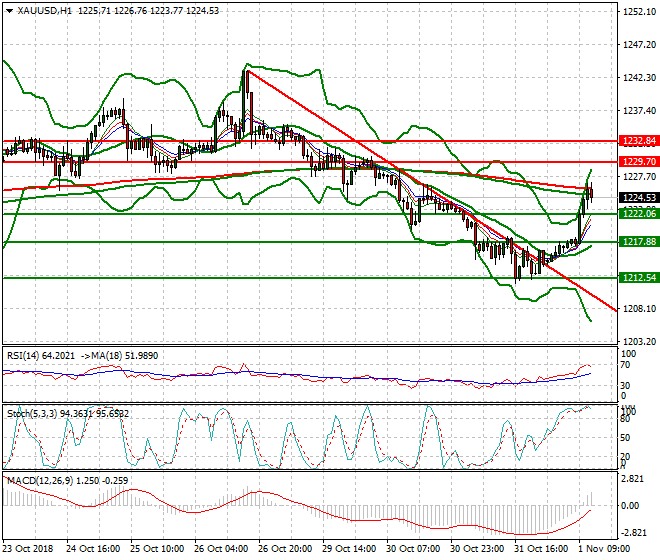Click the 26 Oct 04:00 time label

(x=221, y=549)
